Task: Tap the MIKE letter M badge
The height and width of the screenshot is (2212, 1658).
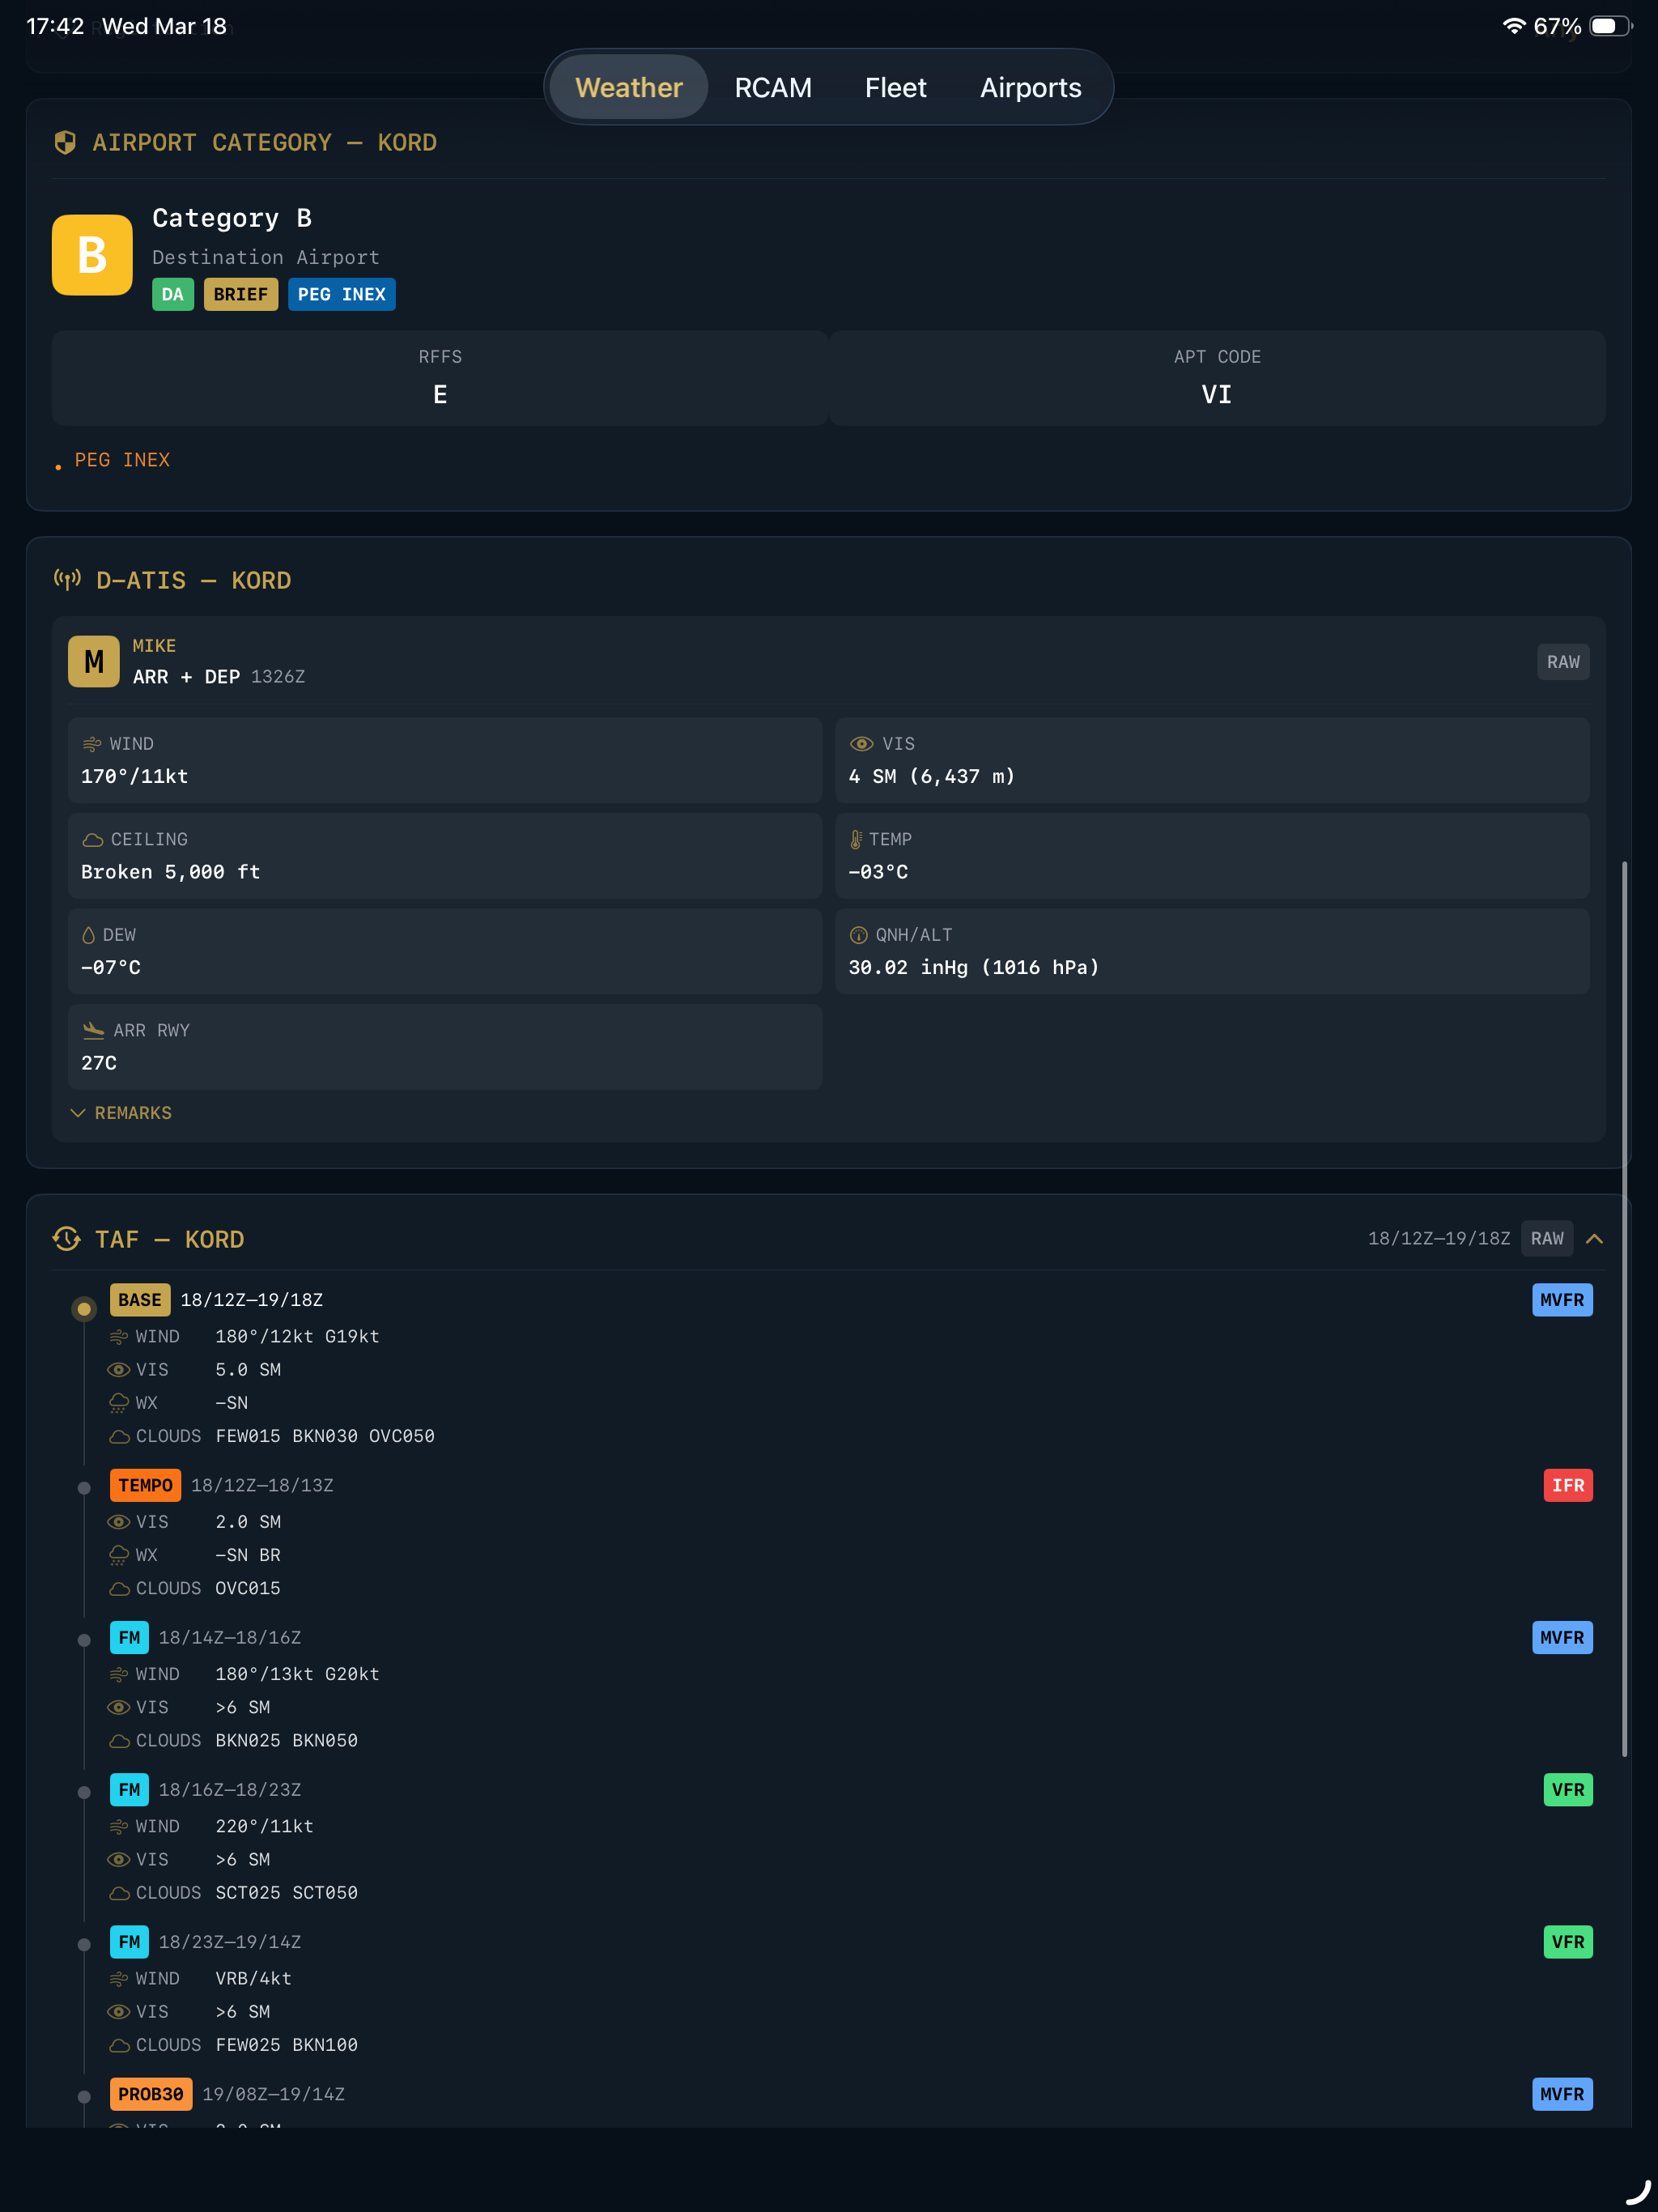Action: point(94,661)
